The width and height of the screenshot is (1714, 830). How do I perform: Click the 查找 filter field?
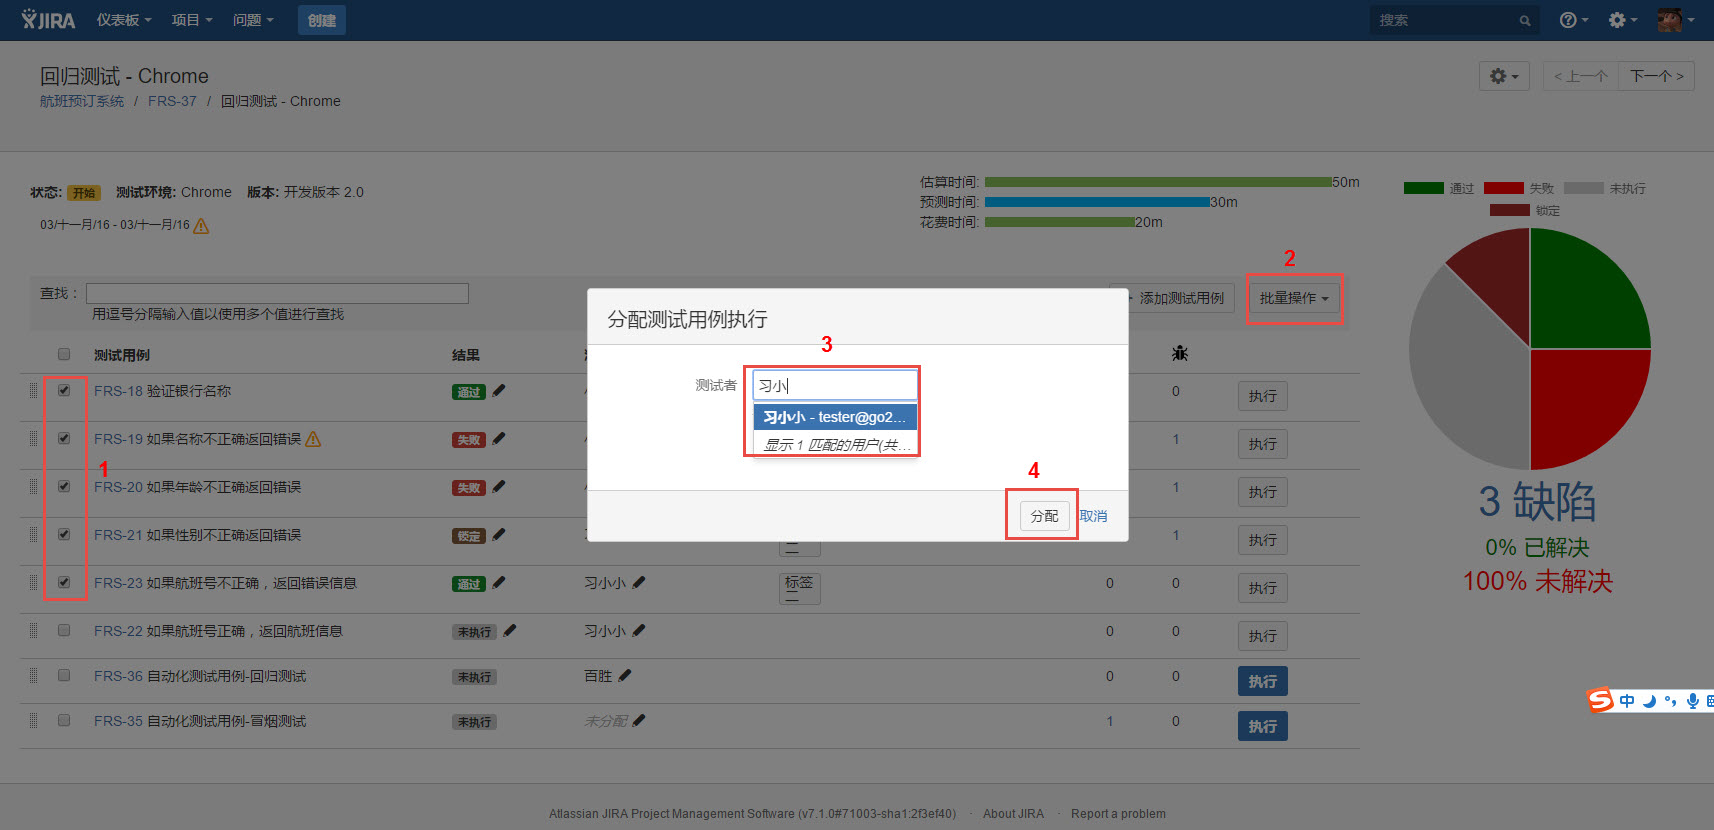pos(277,293)
